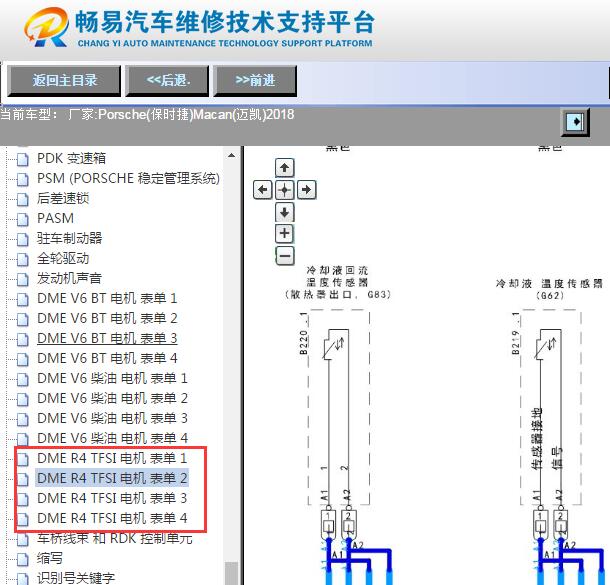Select DME V6 柴油 电机 表单 2

(x=112, y=398)
